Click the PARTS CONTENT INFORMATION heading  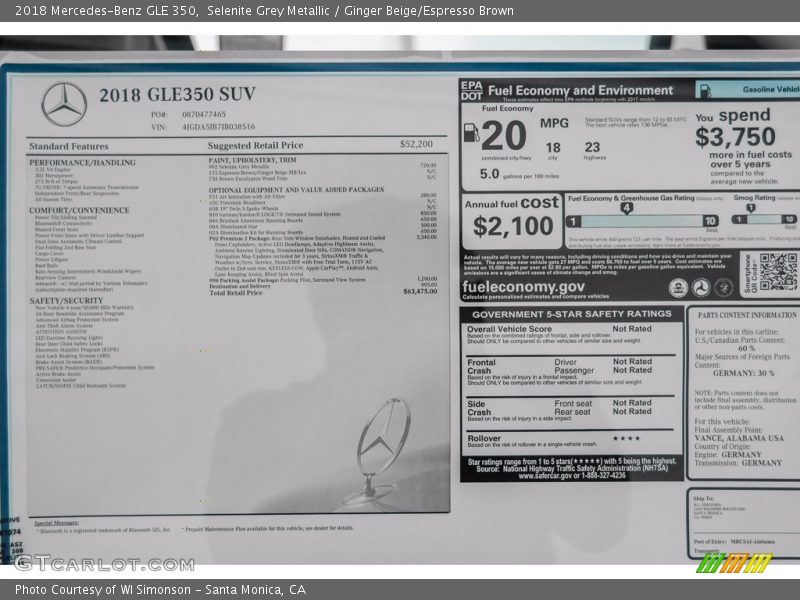tap(747, 315)
